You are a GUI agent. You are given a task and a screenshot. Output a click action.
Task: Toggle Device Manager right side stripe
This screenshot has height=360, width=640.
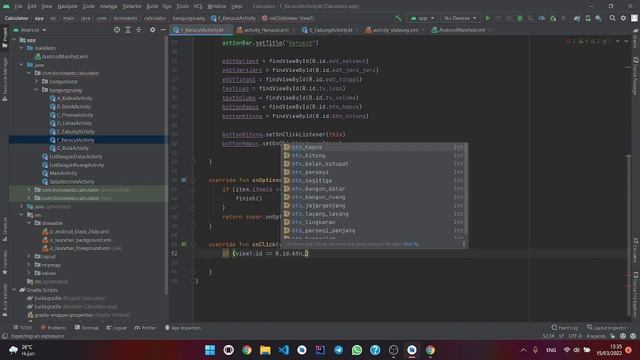pyautogui.click(x=636, y=76)
